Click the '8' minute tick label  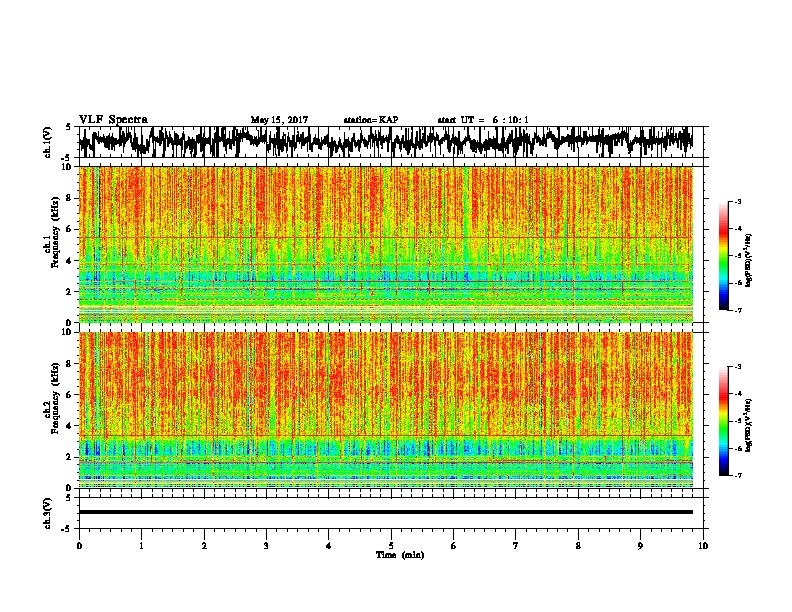click(x=578, y=546)
